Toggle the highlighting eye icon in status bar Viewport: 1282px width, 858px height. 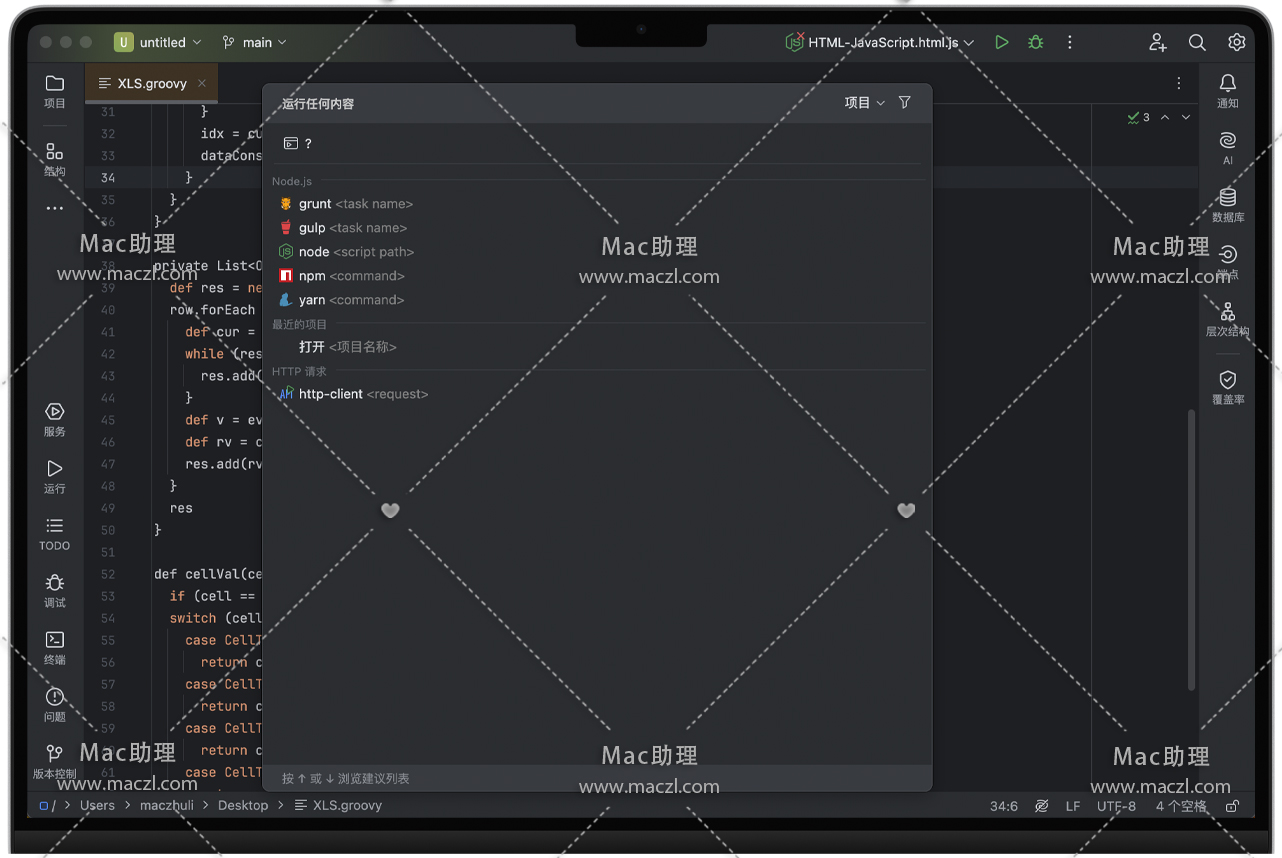1041,806
